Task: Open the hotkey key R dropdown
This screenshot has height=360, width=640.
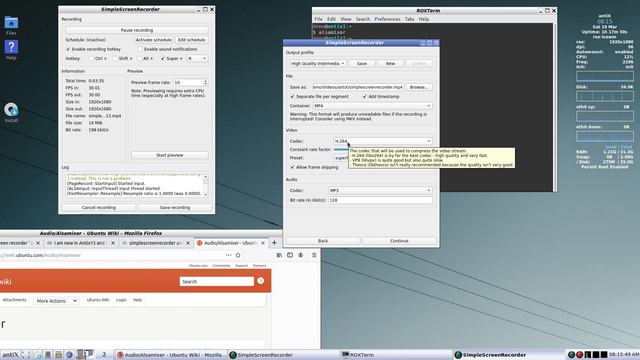Action: (197, 59)
